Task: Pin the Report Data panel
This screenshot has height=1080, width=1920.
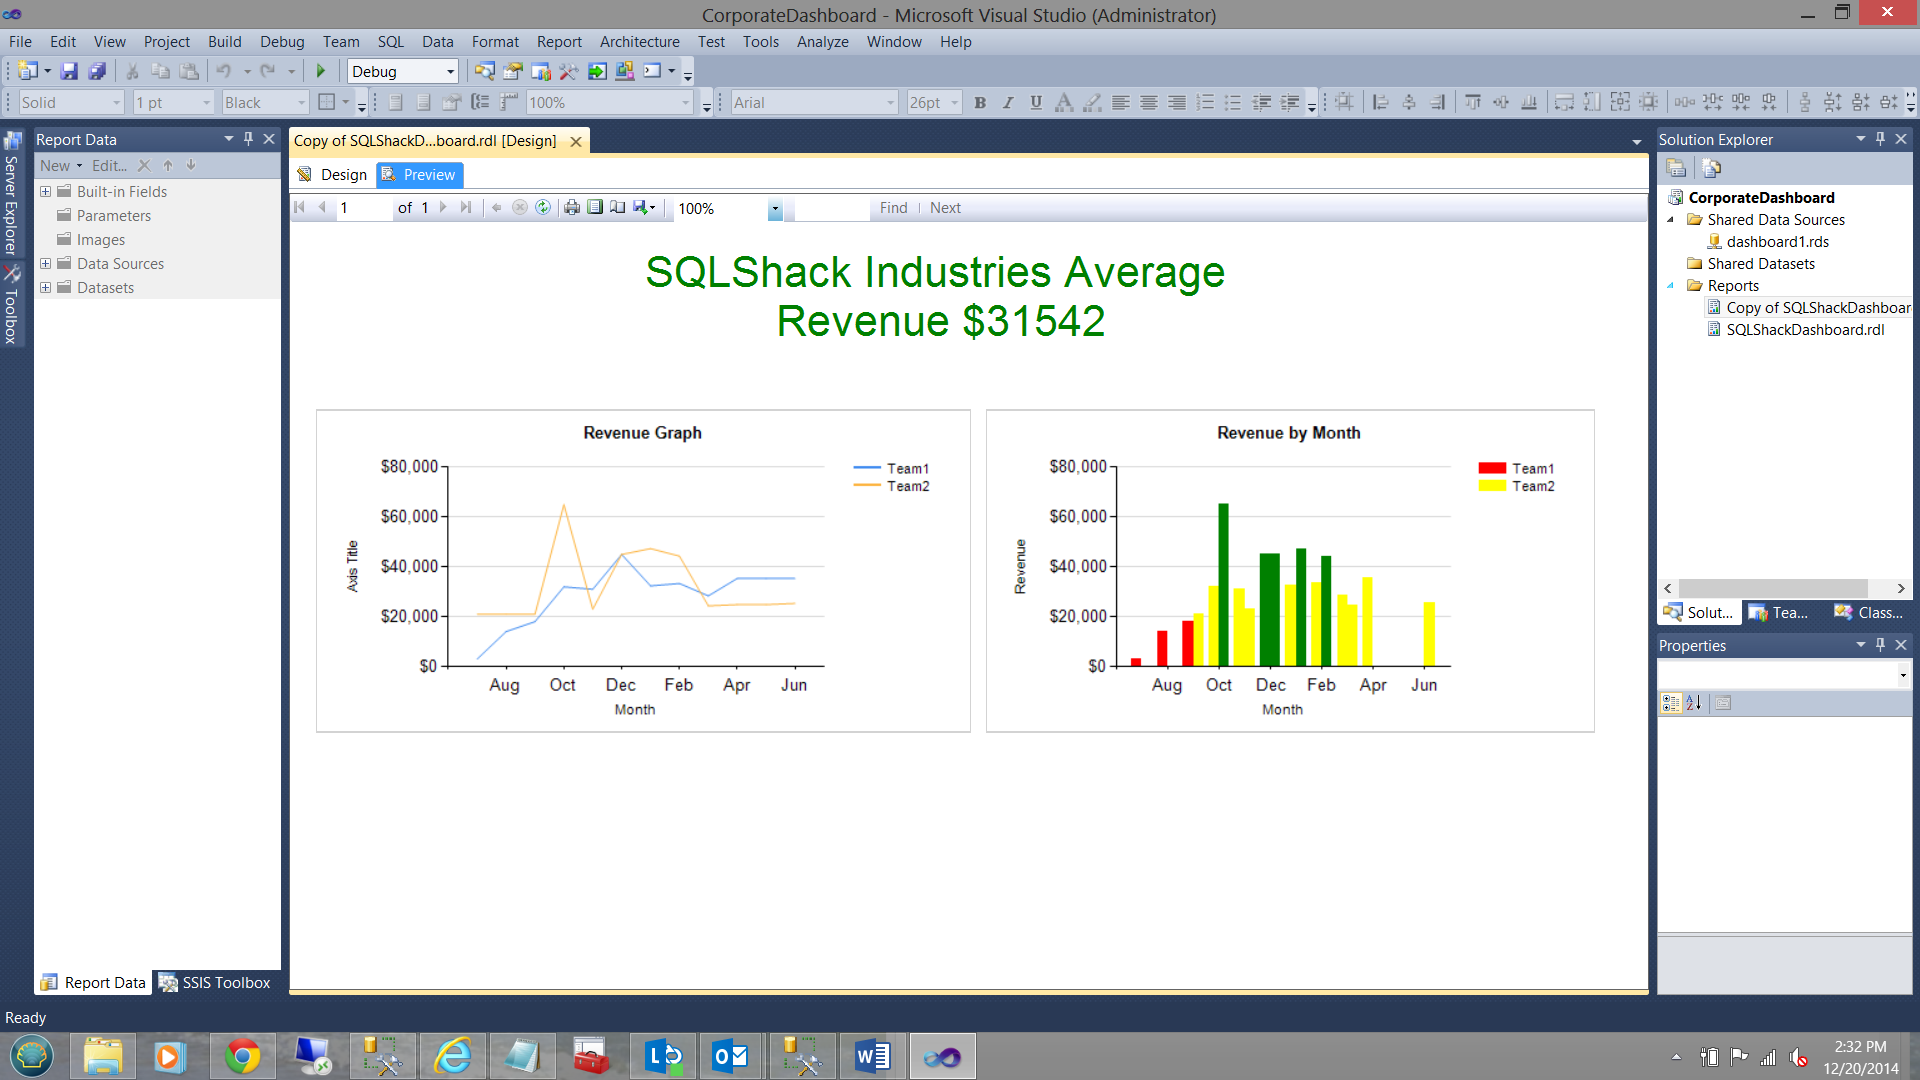Action: [248, 139]
